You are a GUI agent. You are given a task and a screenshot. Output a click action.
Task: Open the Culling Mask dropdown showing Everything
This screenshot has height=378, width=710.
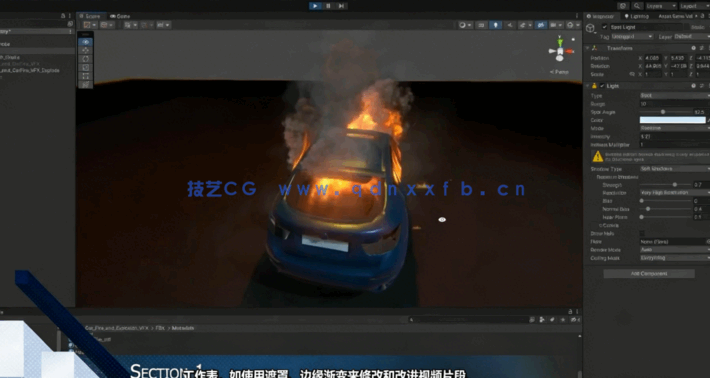(x=675, y=258)
